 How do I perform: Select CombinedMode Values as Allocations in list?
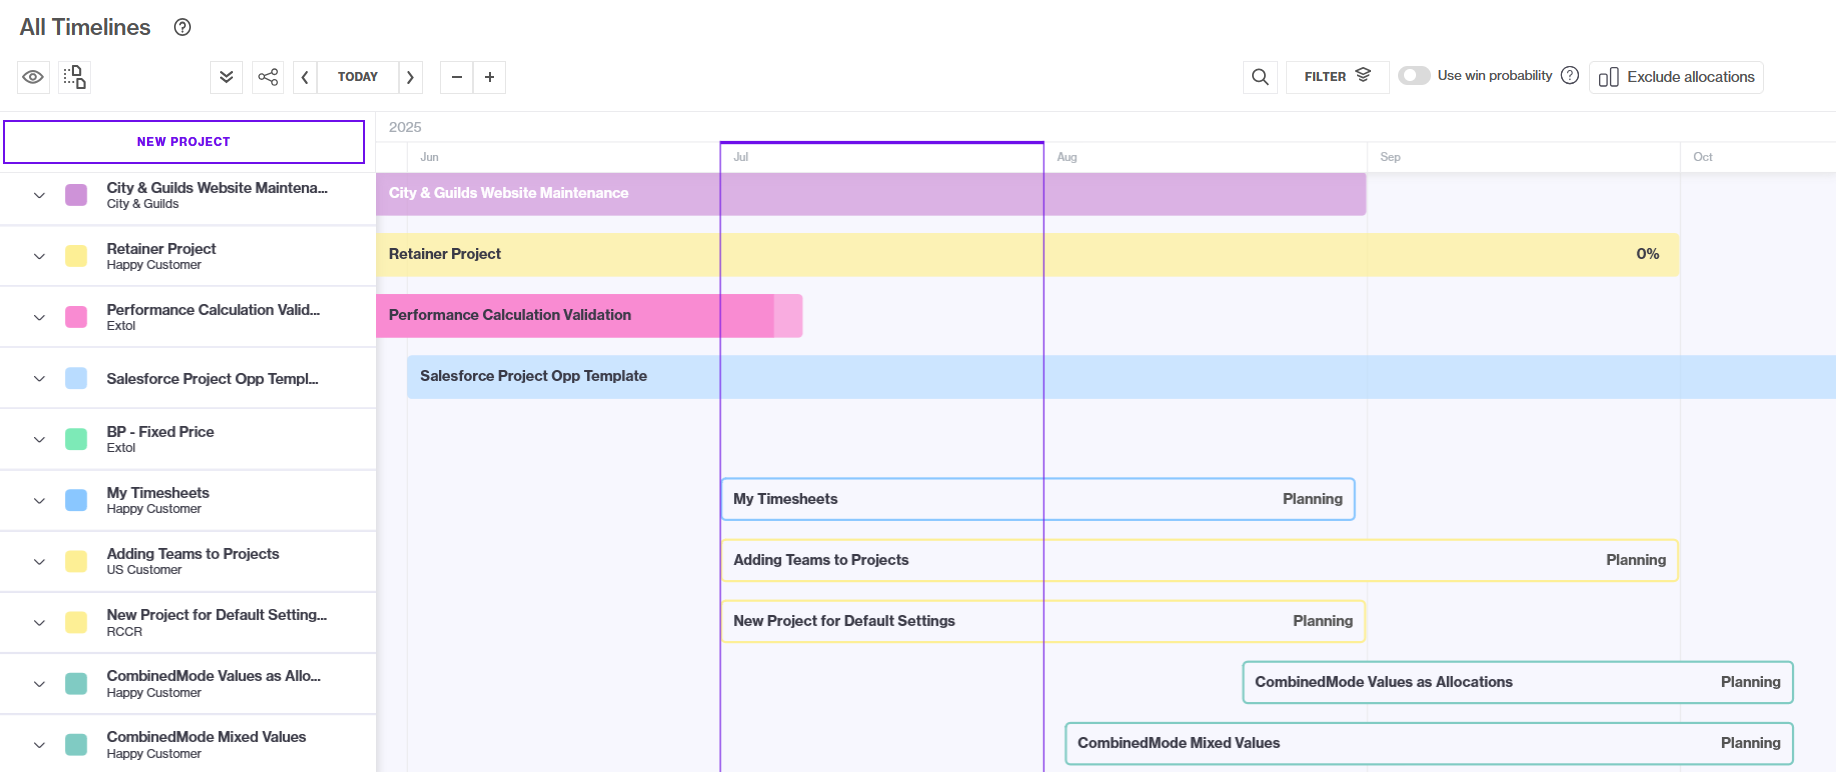(x=214, y=676)
